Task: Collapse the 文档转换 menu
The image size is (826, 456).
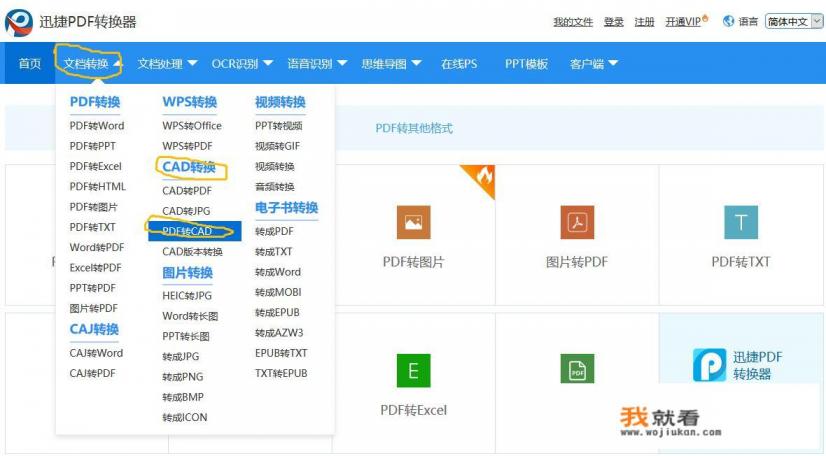Action: click(x=92, y=64)
